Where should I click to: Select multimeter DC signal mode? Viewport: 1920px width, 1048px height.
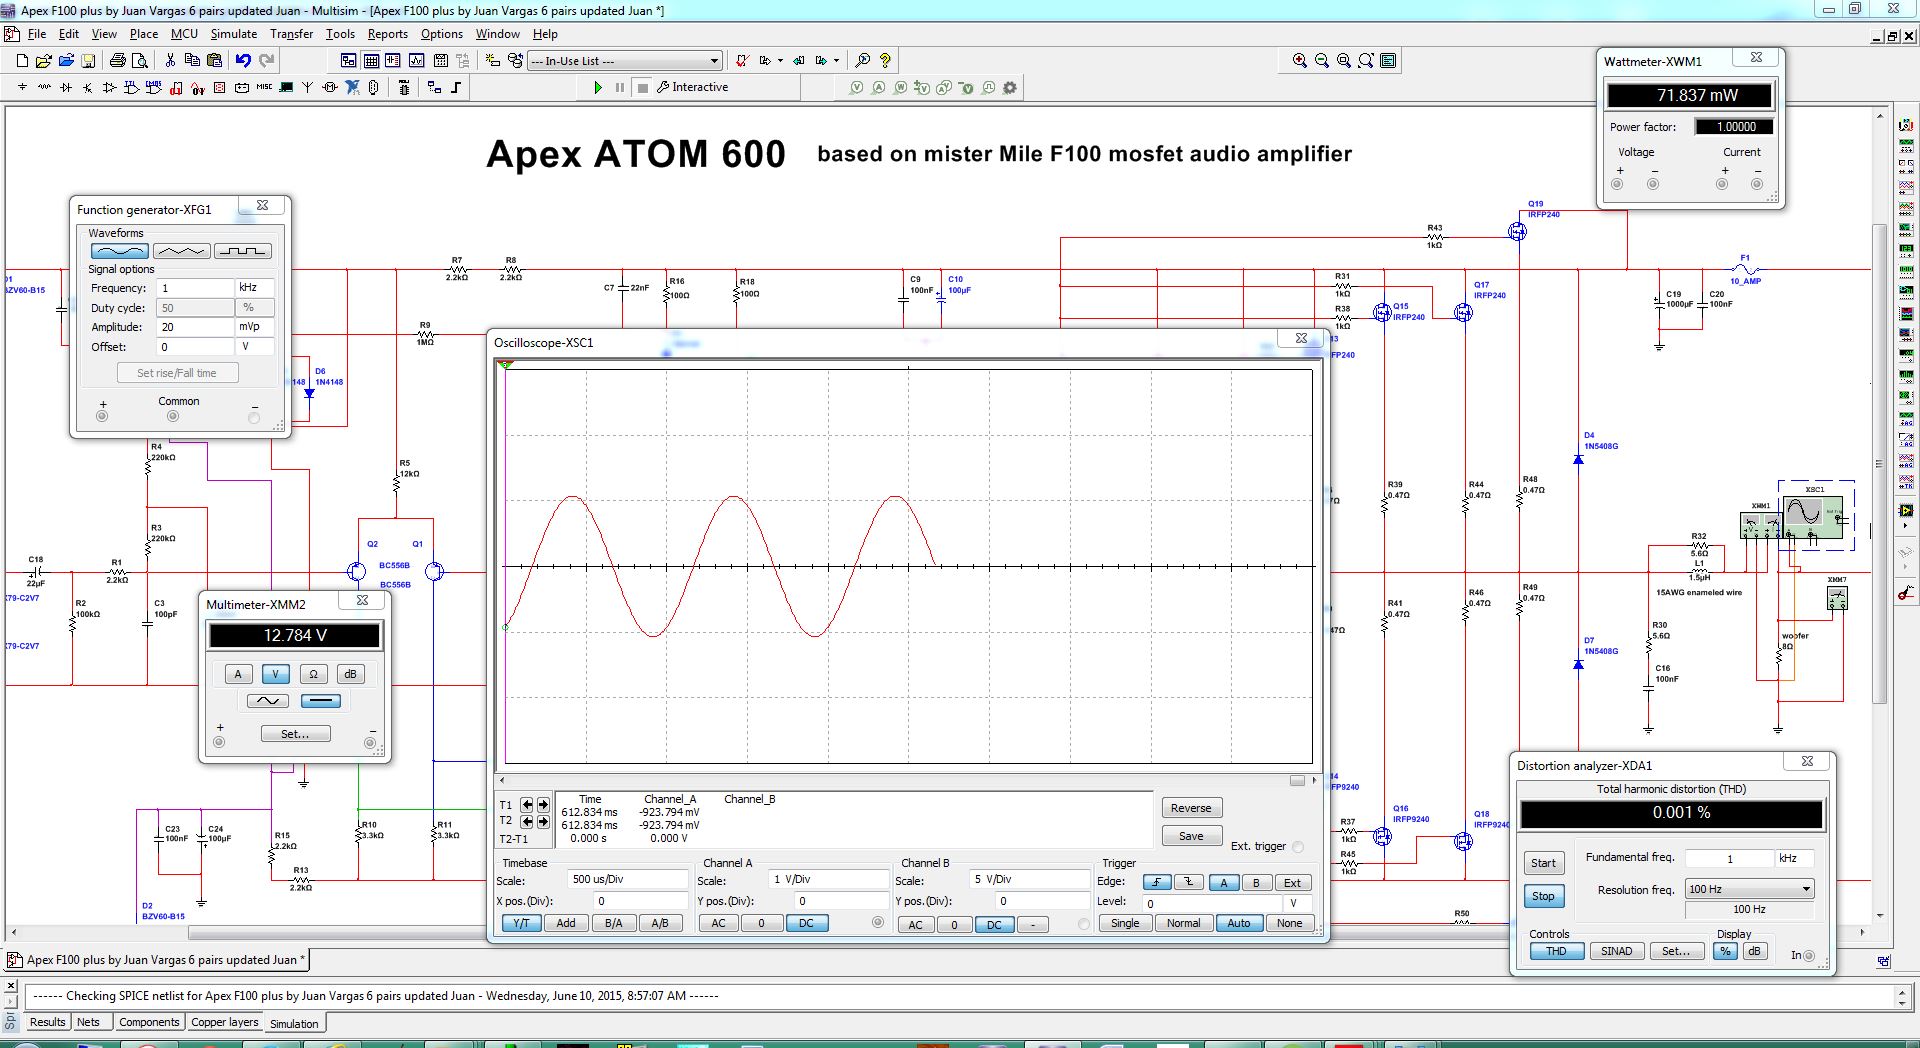[320, 701]
